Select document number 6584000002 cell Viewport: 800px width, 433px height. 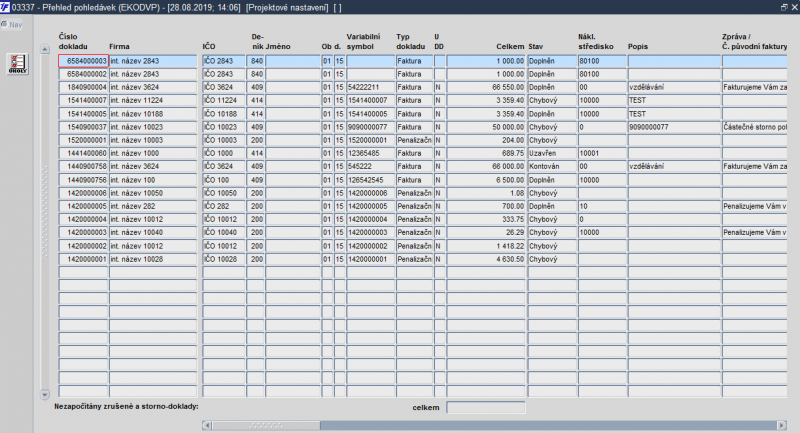(83, 74)
